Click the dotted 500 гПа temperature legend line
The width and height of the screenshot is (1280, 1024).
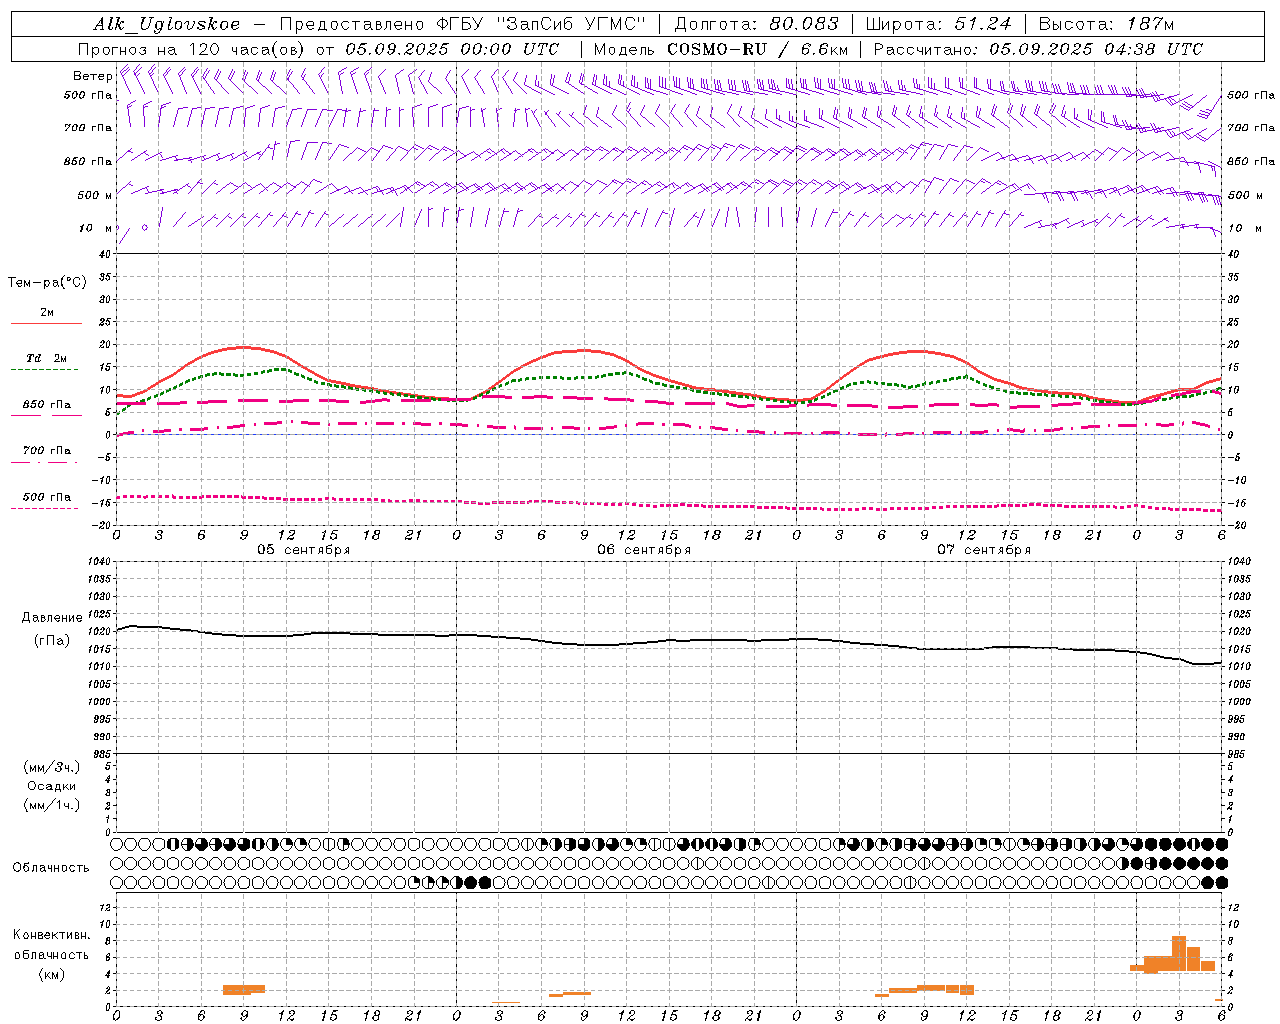click(44, 508)
